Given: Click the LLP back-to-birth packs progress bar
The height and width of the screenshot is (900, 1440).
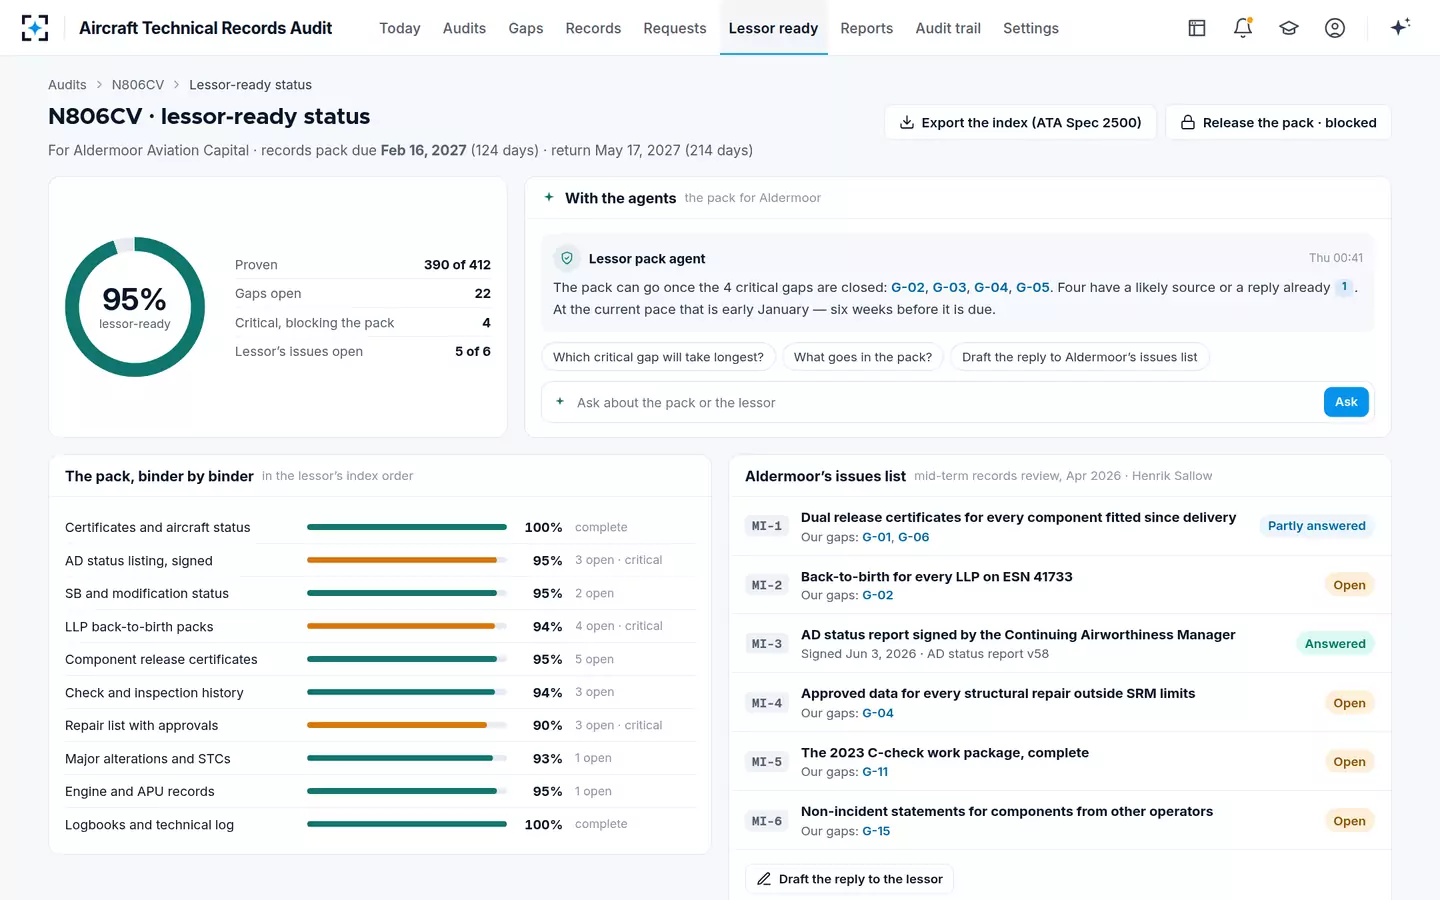Looking at the screenshot, I should 407,626.
